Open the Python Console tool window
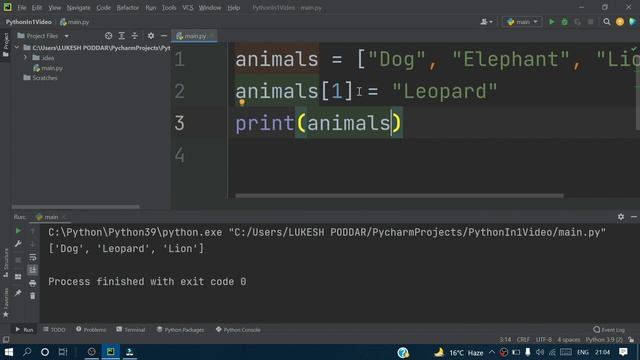The height and width of the screenshot is (360, 640). point(238,330)
